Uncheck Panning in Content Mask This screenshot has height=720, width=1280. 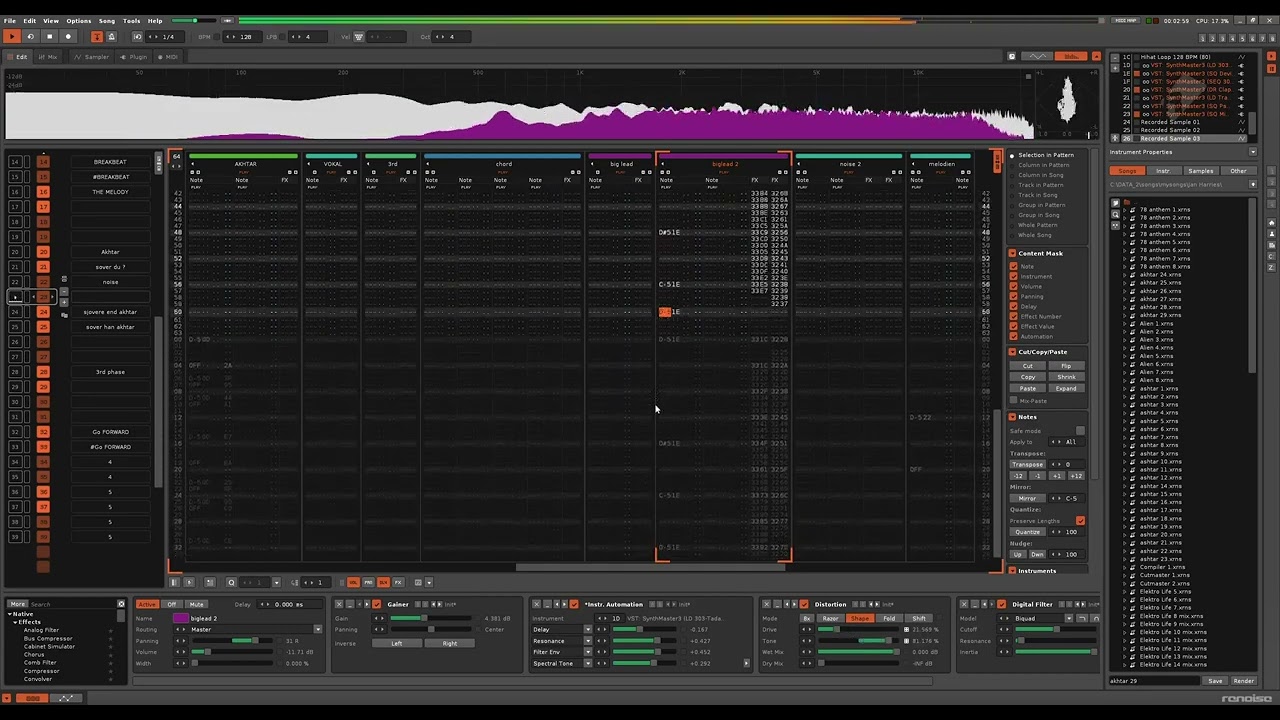[1013, 296]
